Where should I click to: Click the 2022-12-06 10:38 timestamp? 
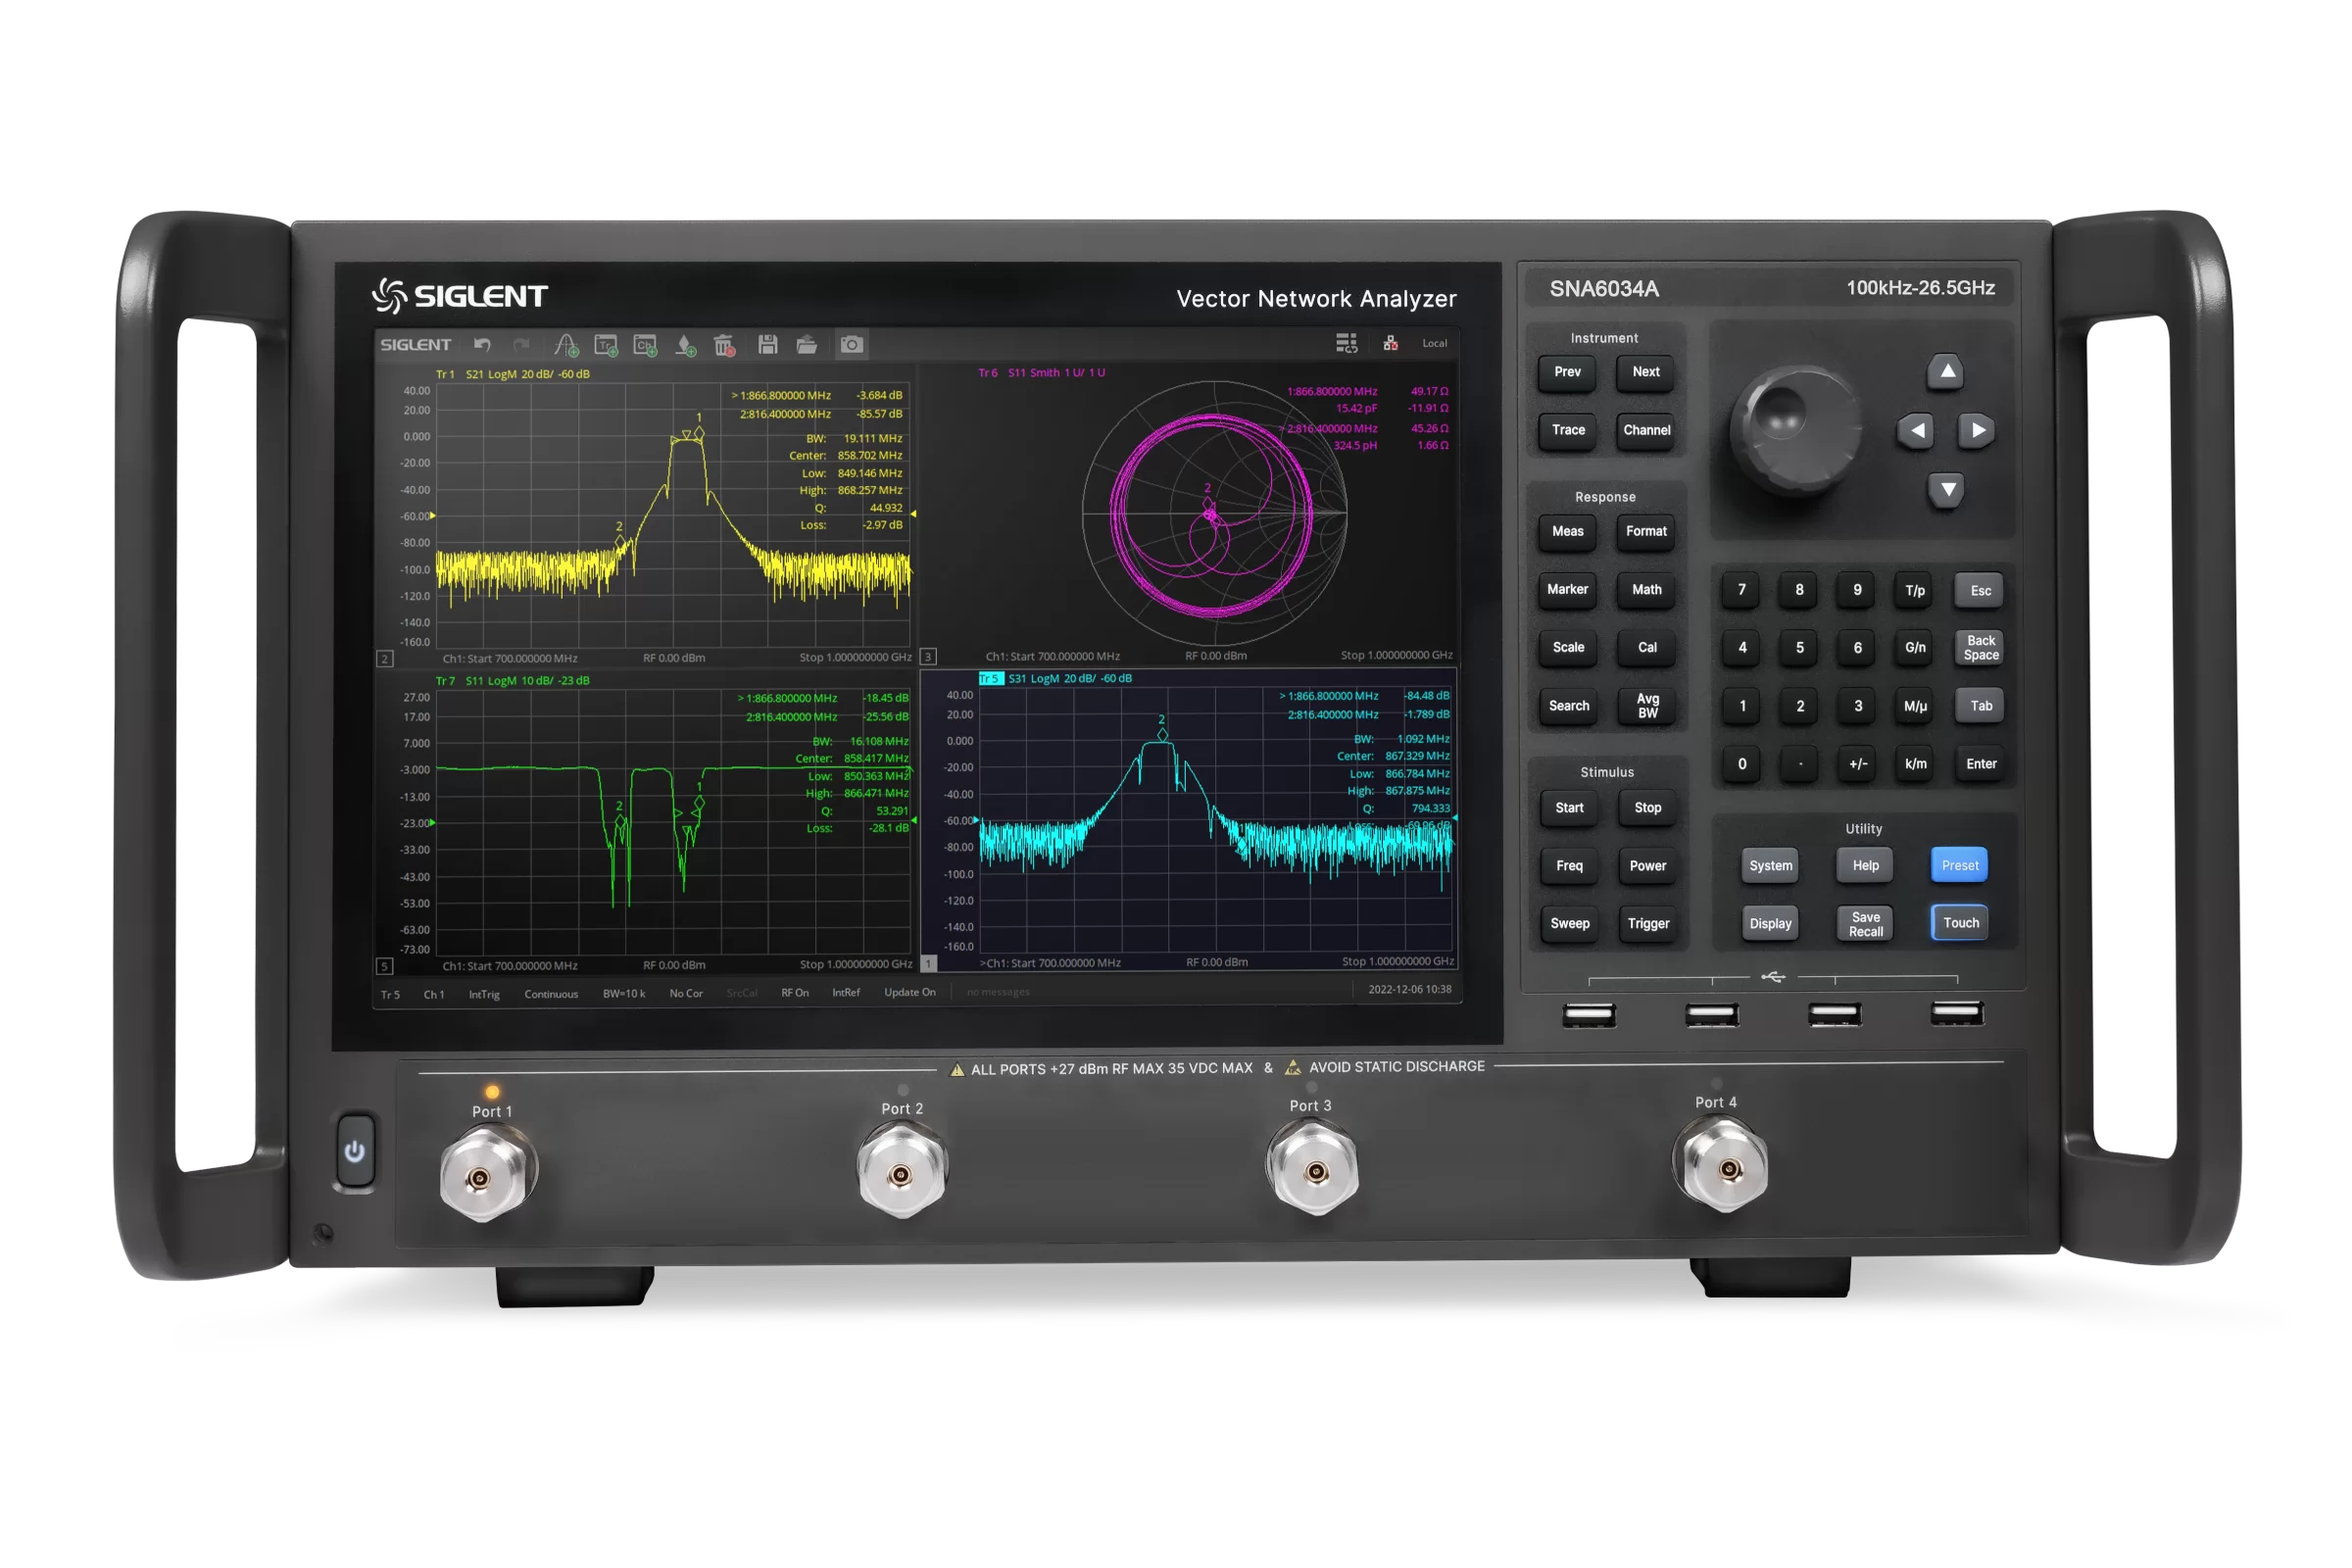(1409, 990)
